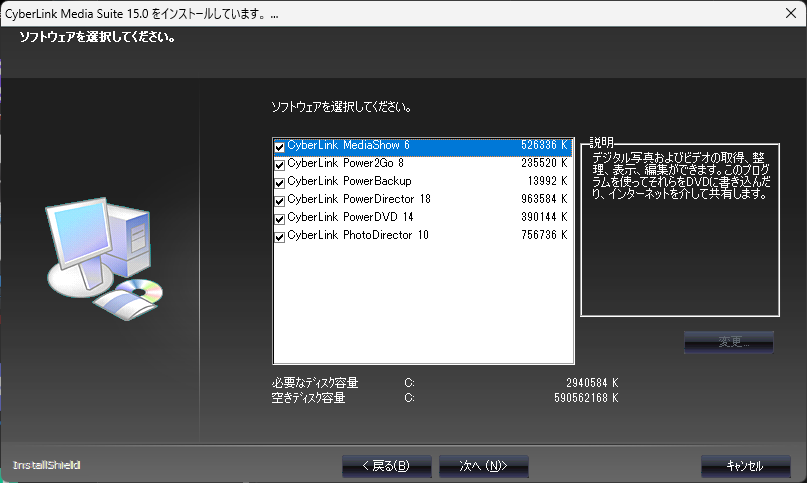Click the 235520 K size value
The height and width of the screenshot is (483, 807).
pos(544,163)
